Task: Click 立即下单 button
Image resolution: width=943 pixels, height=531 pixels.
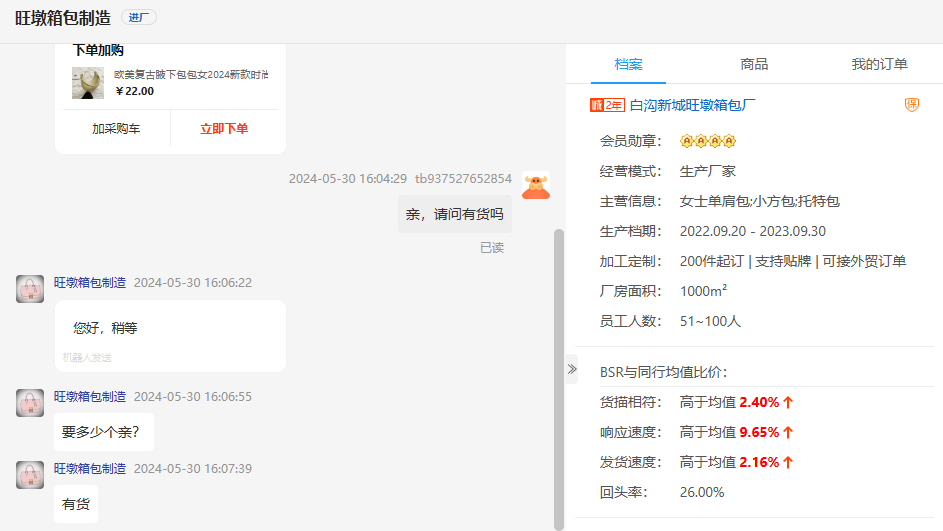Action: click(224, 129)
